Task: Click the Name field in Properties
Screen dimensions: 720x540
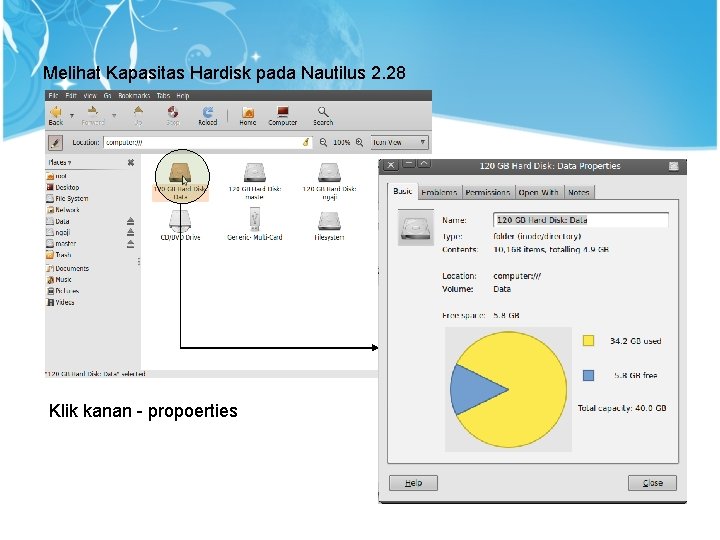Action: point(581,220)
